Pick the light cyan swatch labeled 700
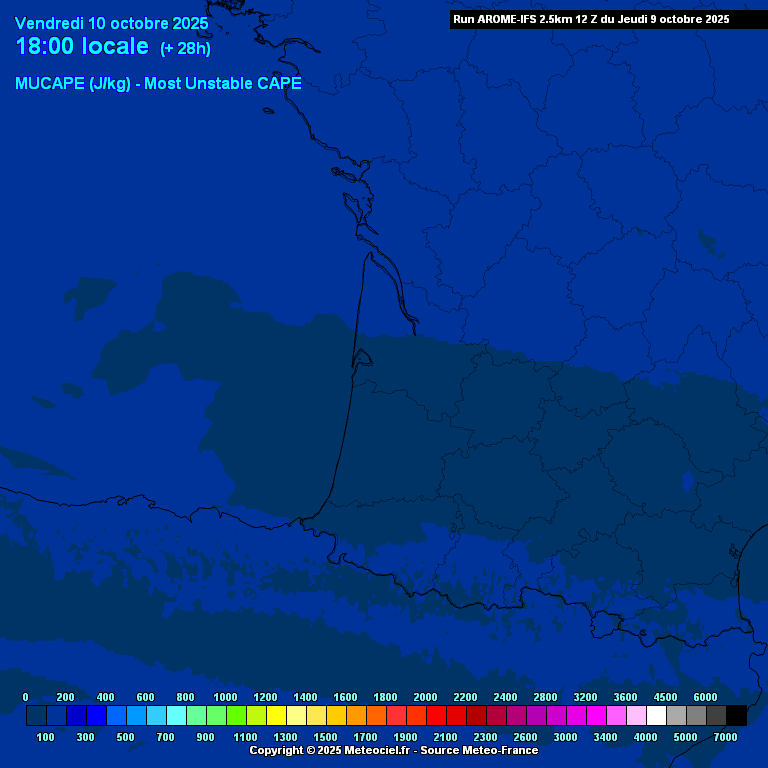The width and height of the screenshot is (768, 768). point(176,715)
